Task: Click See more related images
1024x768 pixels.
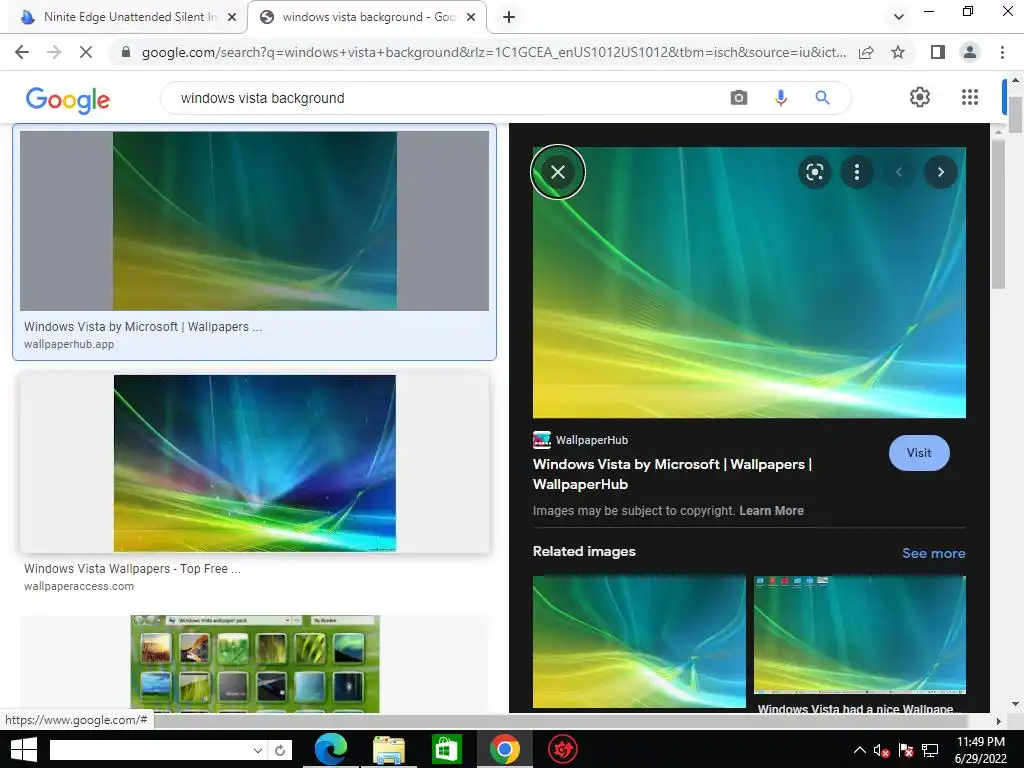Action: (x=933, y=553)
